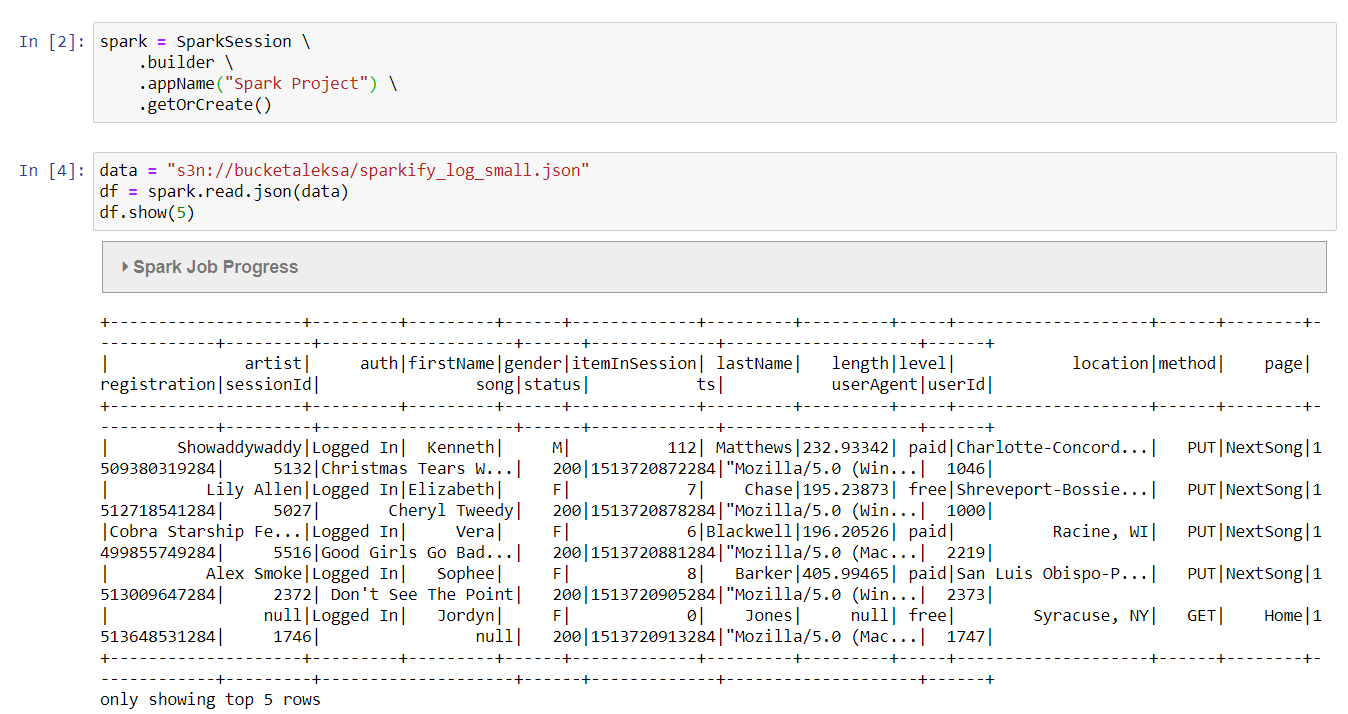The image size is (1348, 714).
Task: Click the artist value Lily Allen
Action: point(254,490)
